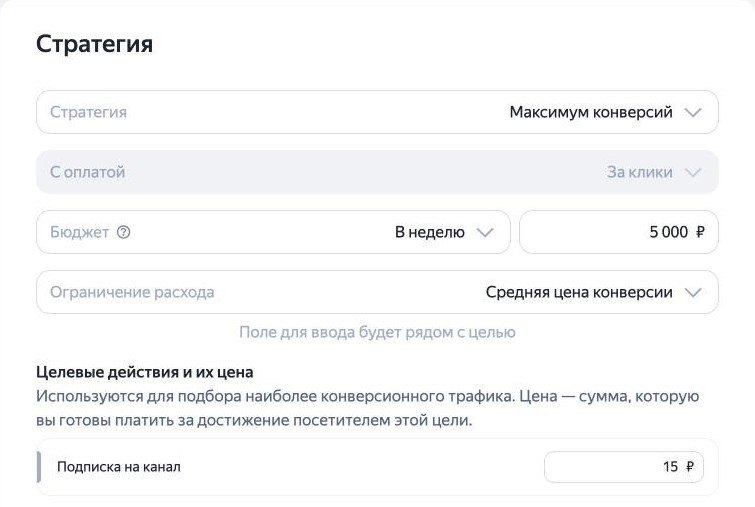Click the Стратегия section heading
This screenshot has width=755, height=507.
click(94, 44)
